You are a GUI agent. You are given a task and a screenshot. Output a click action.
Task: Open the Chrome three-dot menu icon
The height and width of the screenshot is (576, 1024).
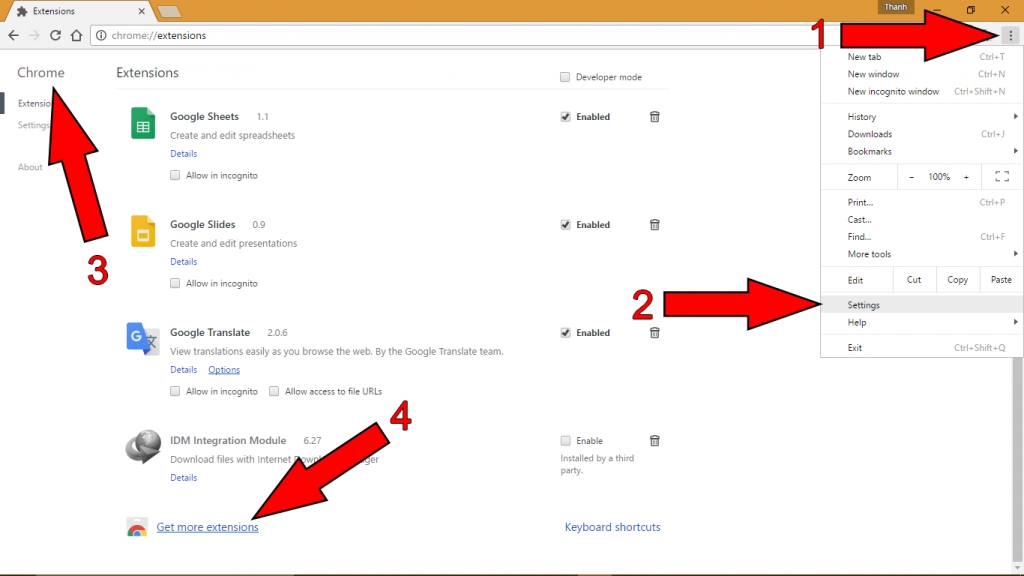pos(1010,35)
